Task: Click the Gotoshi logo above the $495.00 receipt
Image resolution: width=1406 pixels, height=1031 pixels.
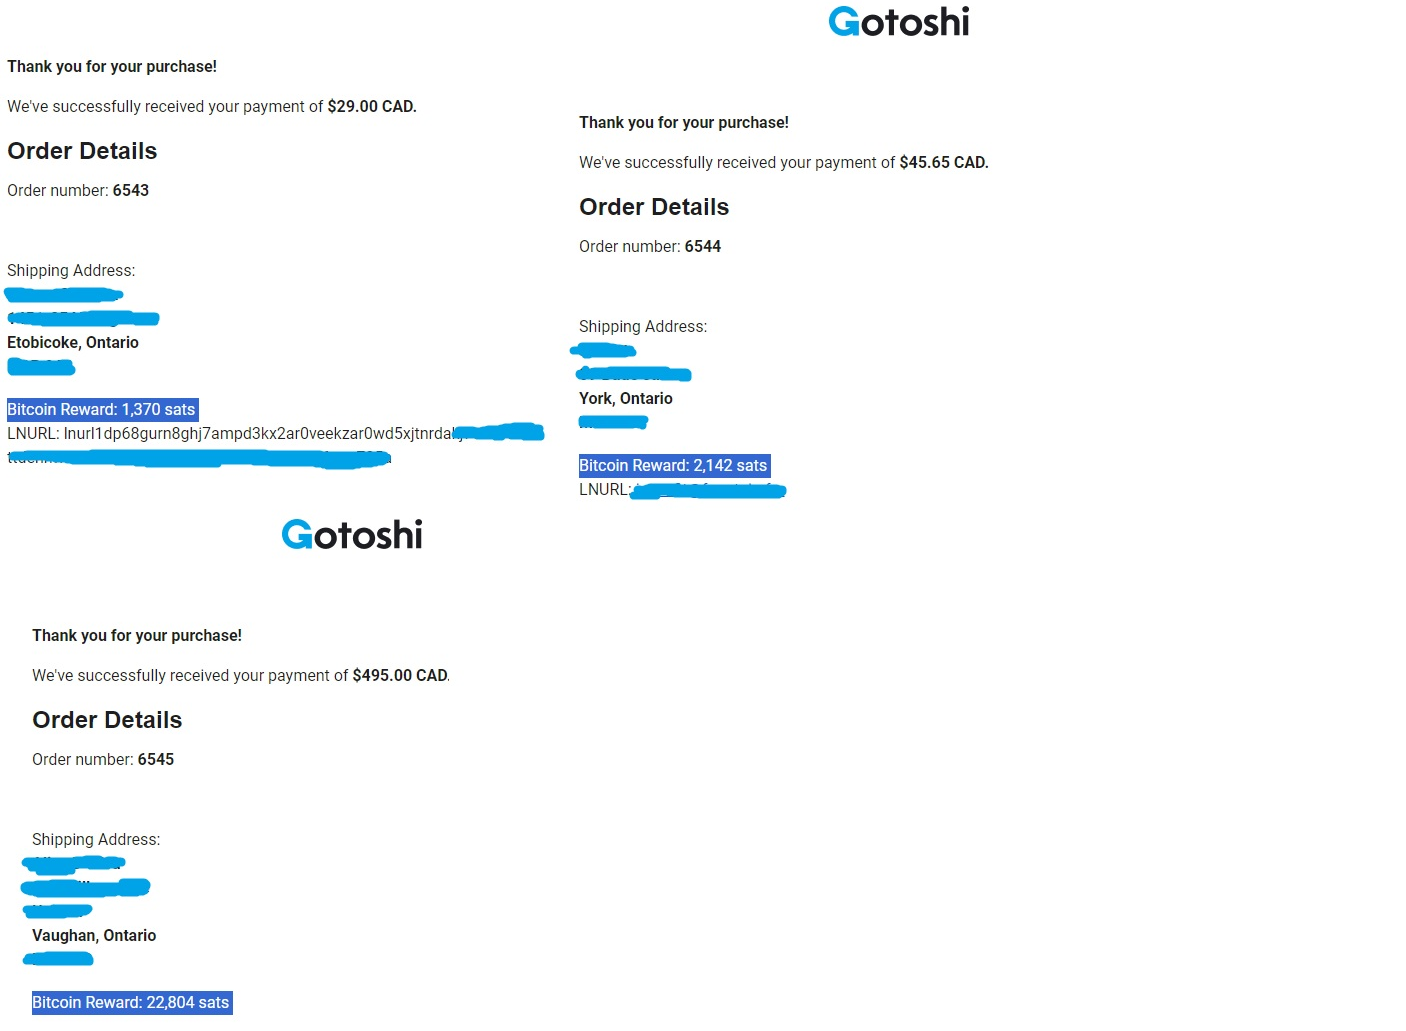Action: tap(351, 535)
